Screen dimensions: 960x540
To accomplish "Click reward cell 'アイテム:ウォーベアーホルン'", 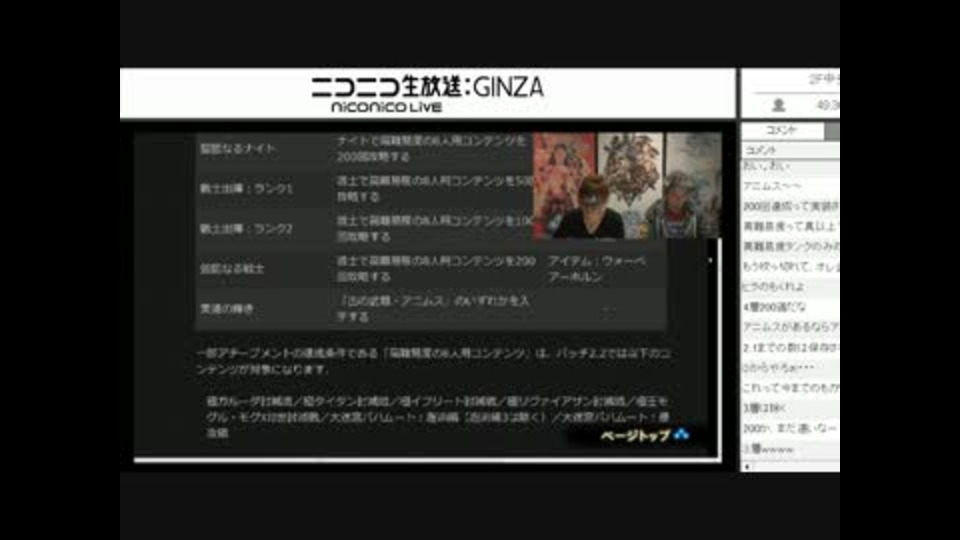I will [x=597, y=269].
